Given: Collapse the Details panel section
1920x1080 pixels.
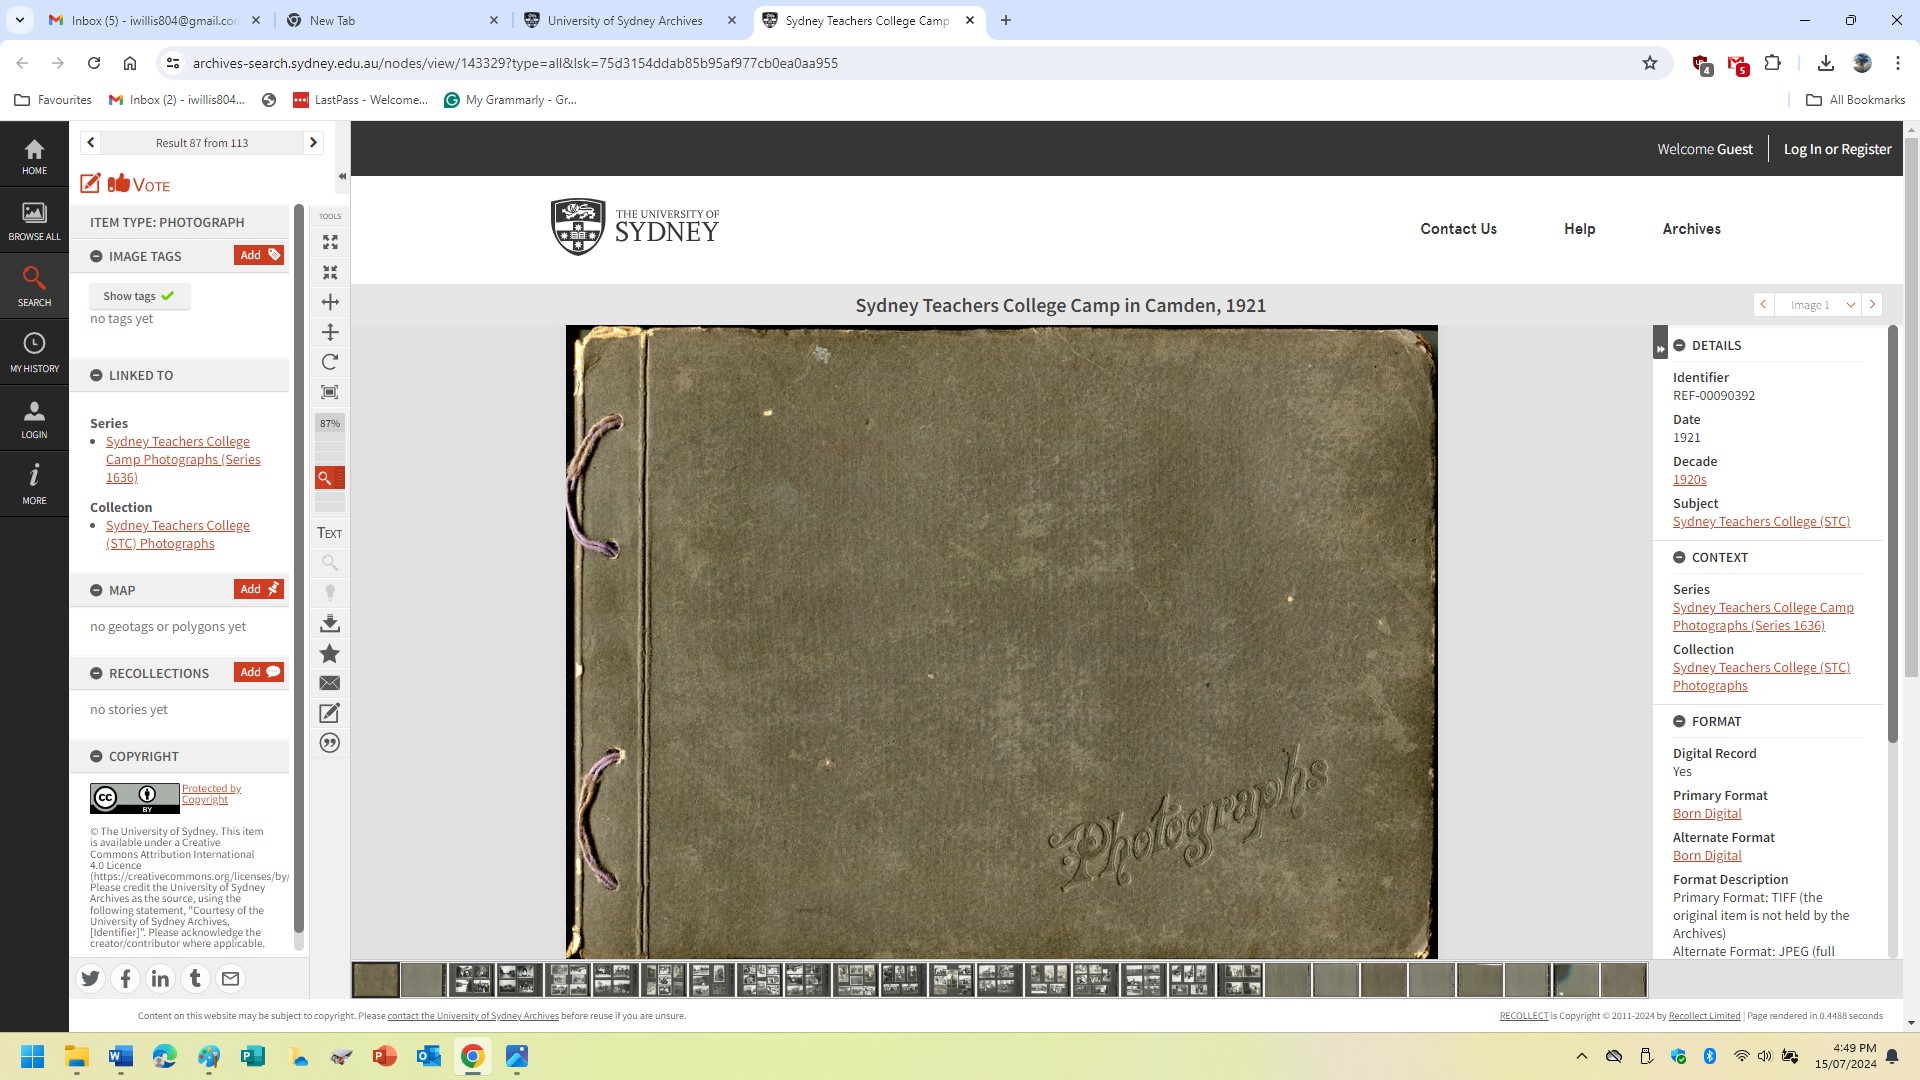Looking at the screenshot, I should (1680, 346).
